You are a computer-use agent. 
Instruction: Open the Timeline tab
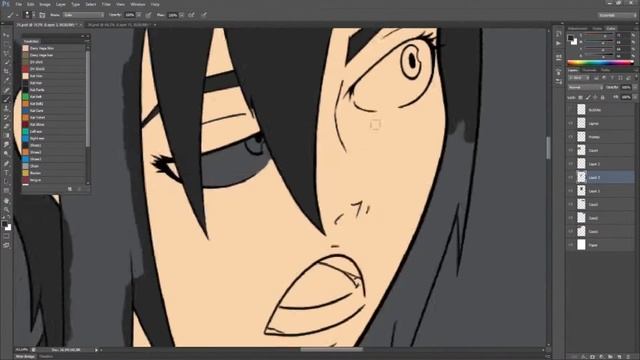[46, 357]
